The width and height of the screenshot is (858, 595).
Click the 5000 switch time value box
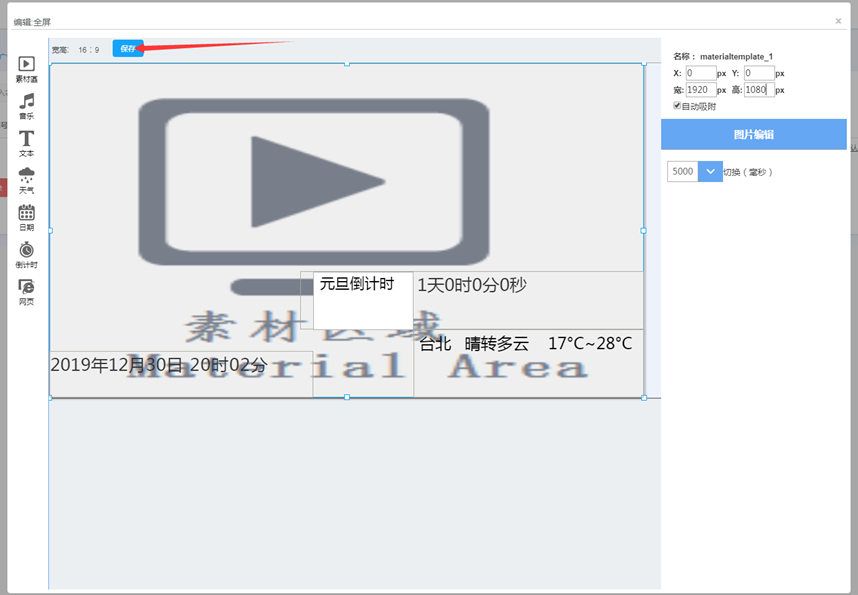pyautogui.click(x=683, y=172)
